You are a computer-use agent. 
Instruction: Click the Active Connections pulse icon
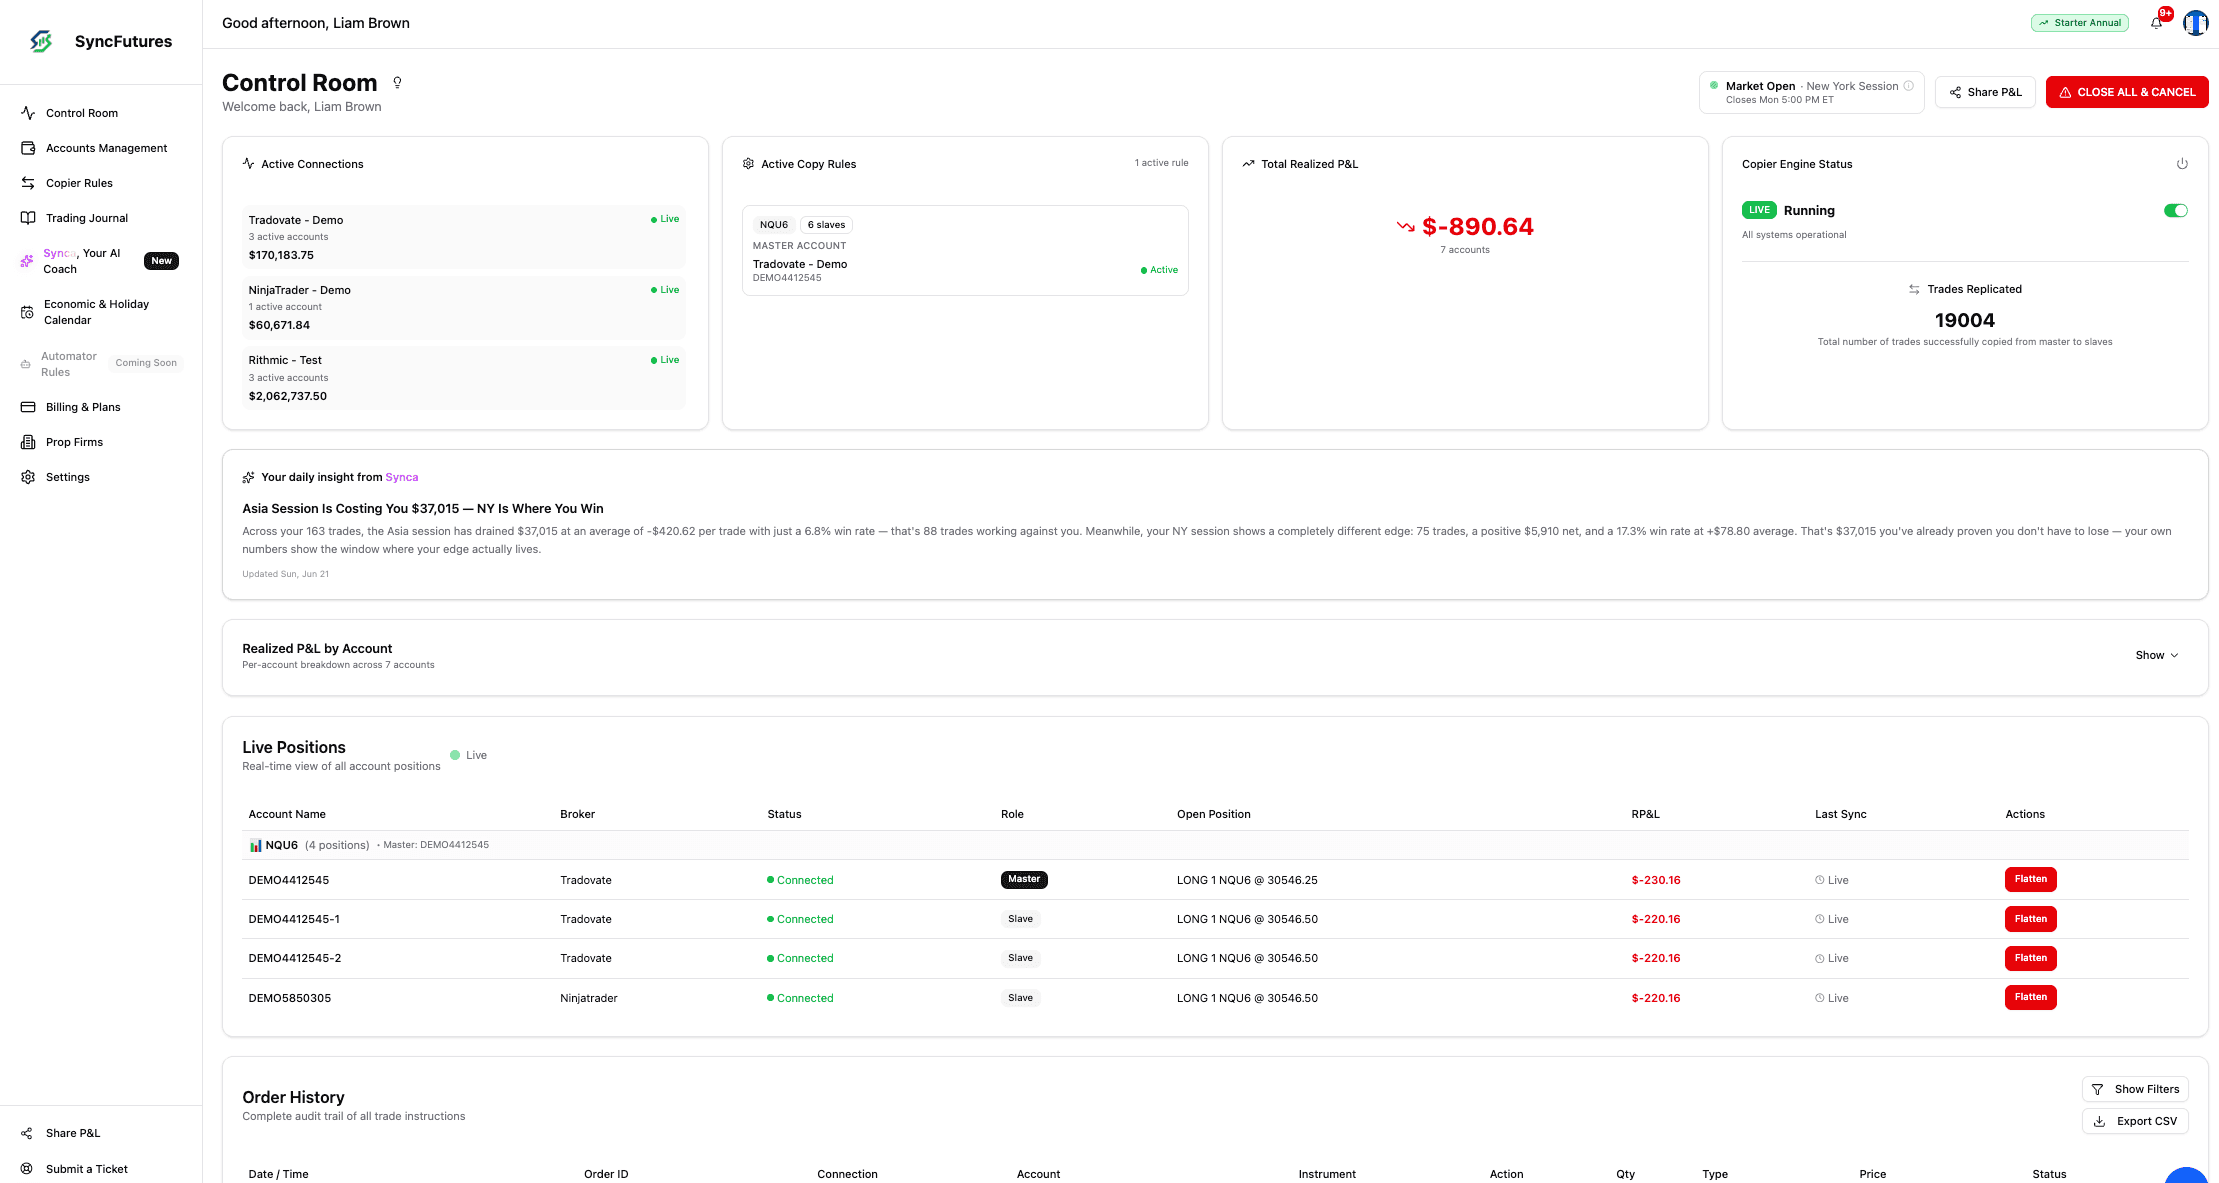[x=248, y=164]
